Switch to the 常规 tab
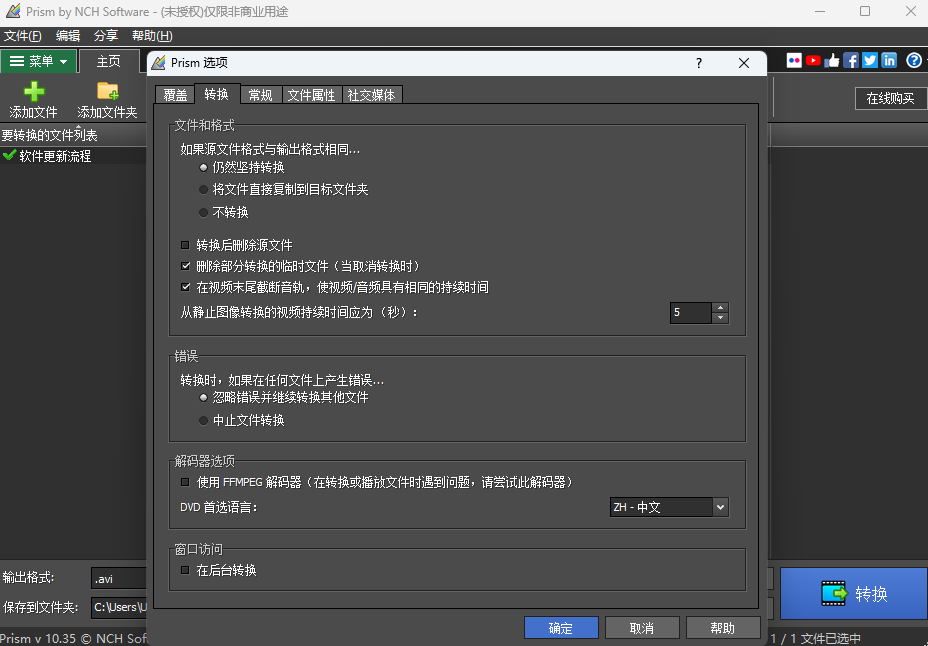Image resolution: width=928 pixels, height=646 pixels. click(x=260, y=95)
